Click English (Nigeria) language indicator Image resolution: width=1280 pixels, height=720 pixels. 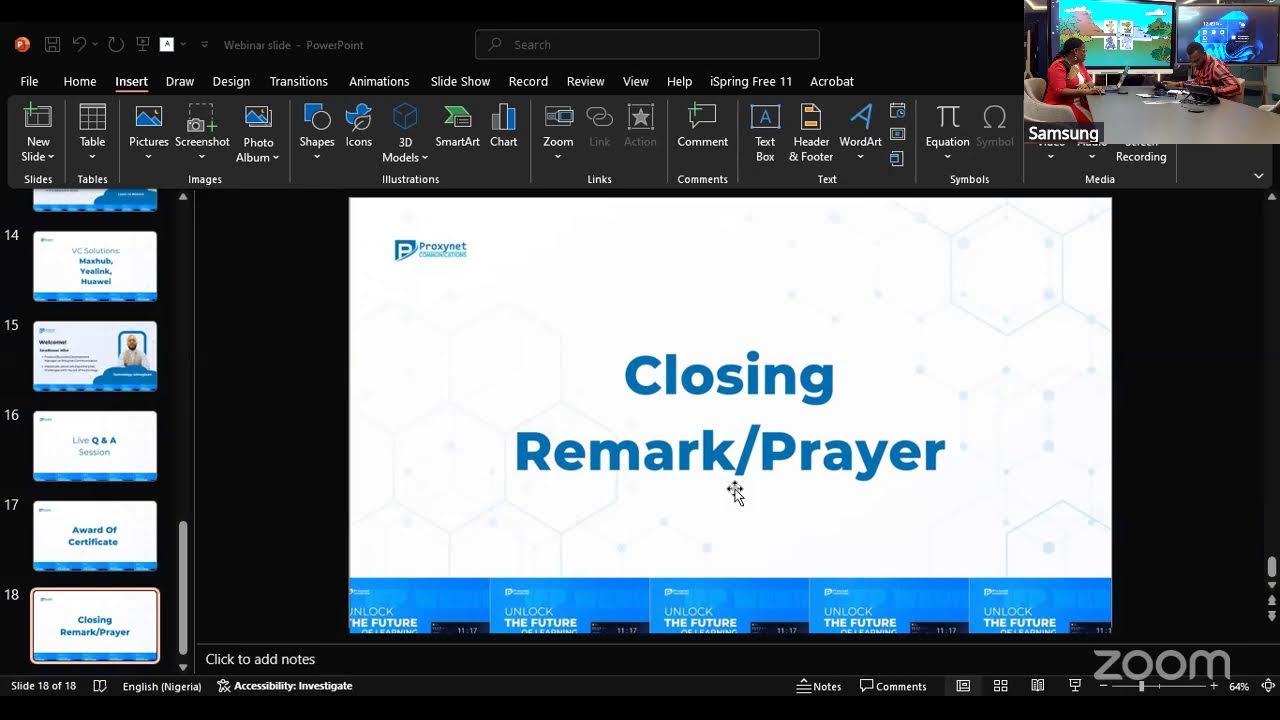(x=162, y=686)
